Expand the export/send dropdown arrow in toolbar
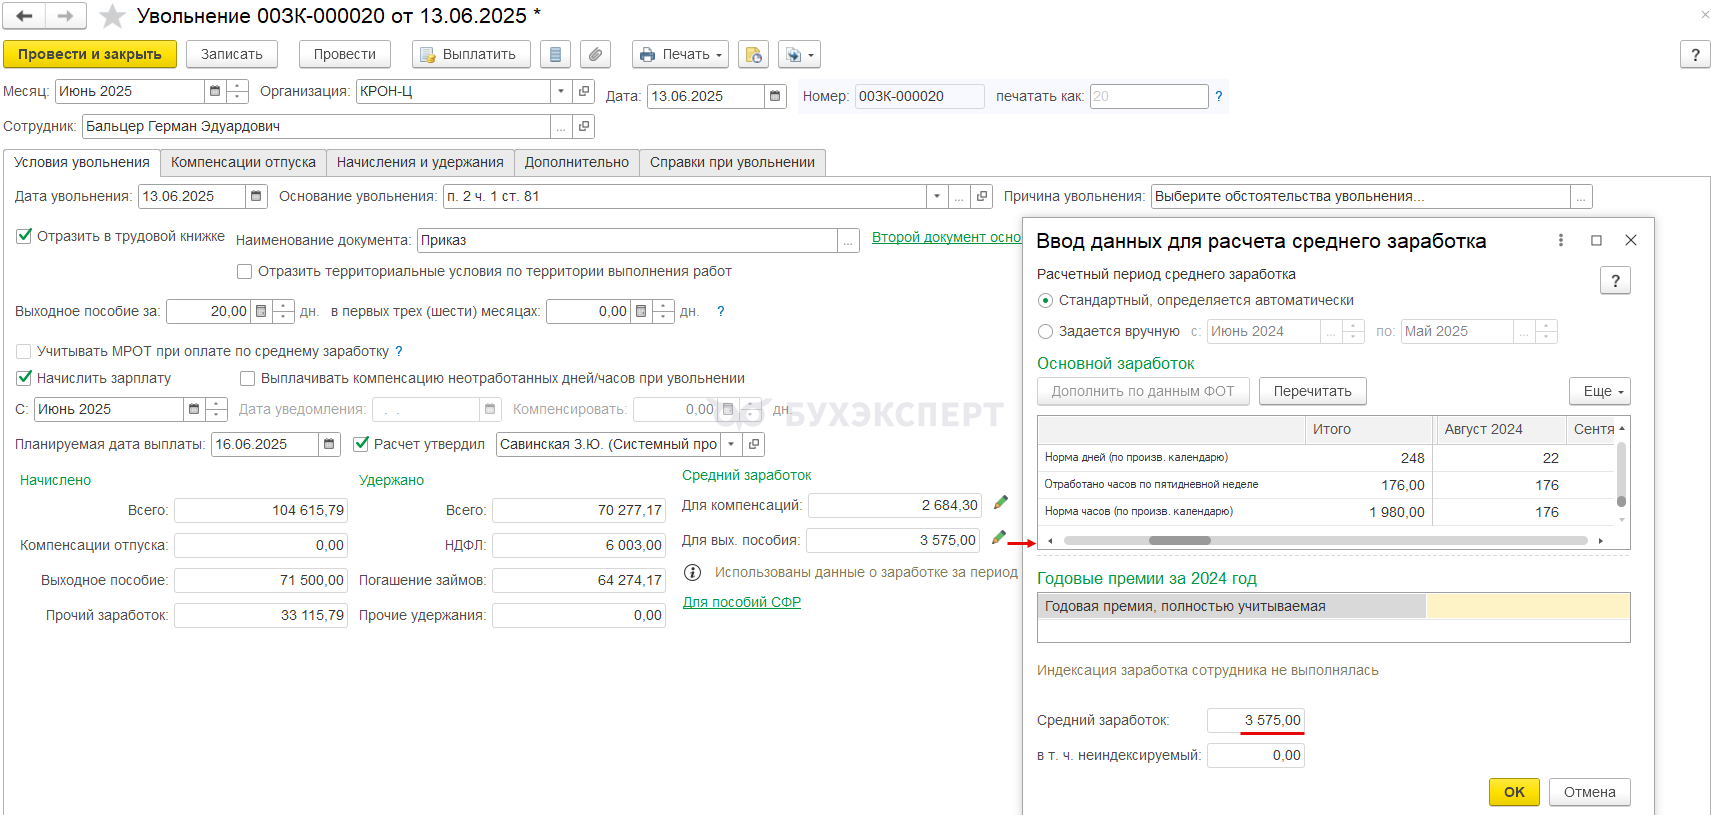This screenshot has height=815, width=1711. click(x=811, y=55)
